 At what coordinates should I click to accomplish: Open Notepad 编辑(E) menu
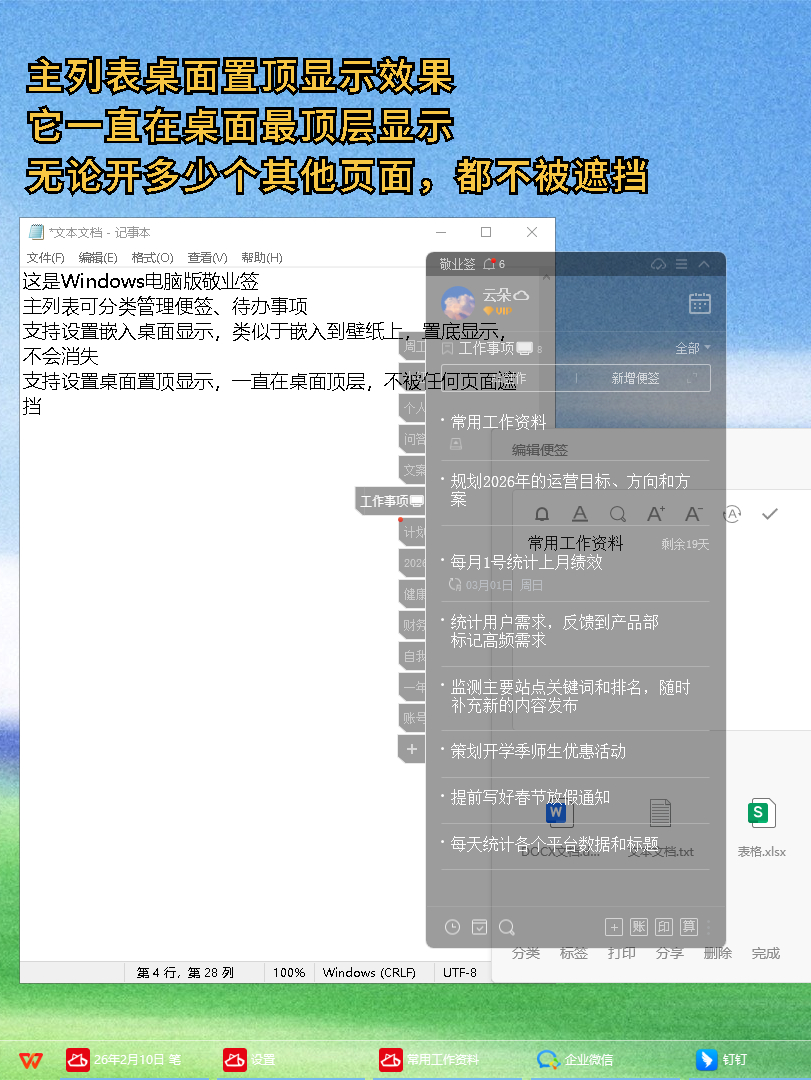[98, 258]
